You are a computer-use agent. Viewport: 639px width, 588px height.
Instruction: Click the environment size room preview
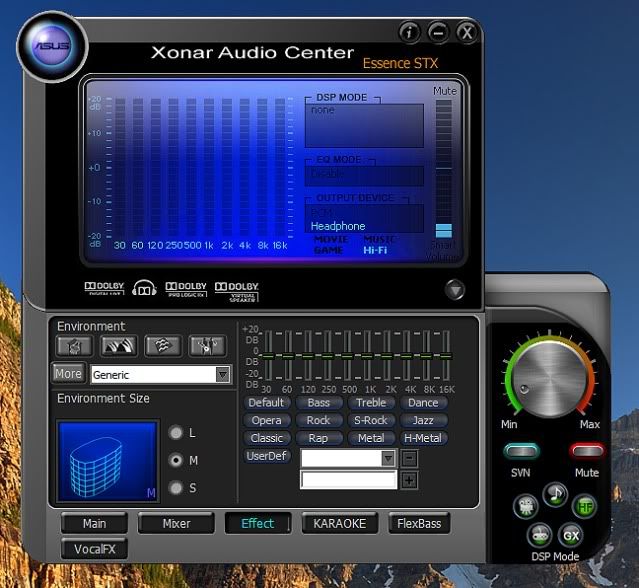(x=108, y=460)
